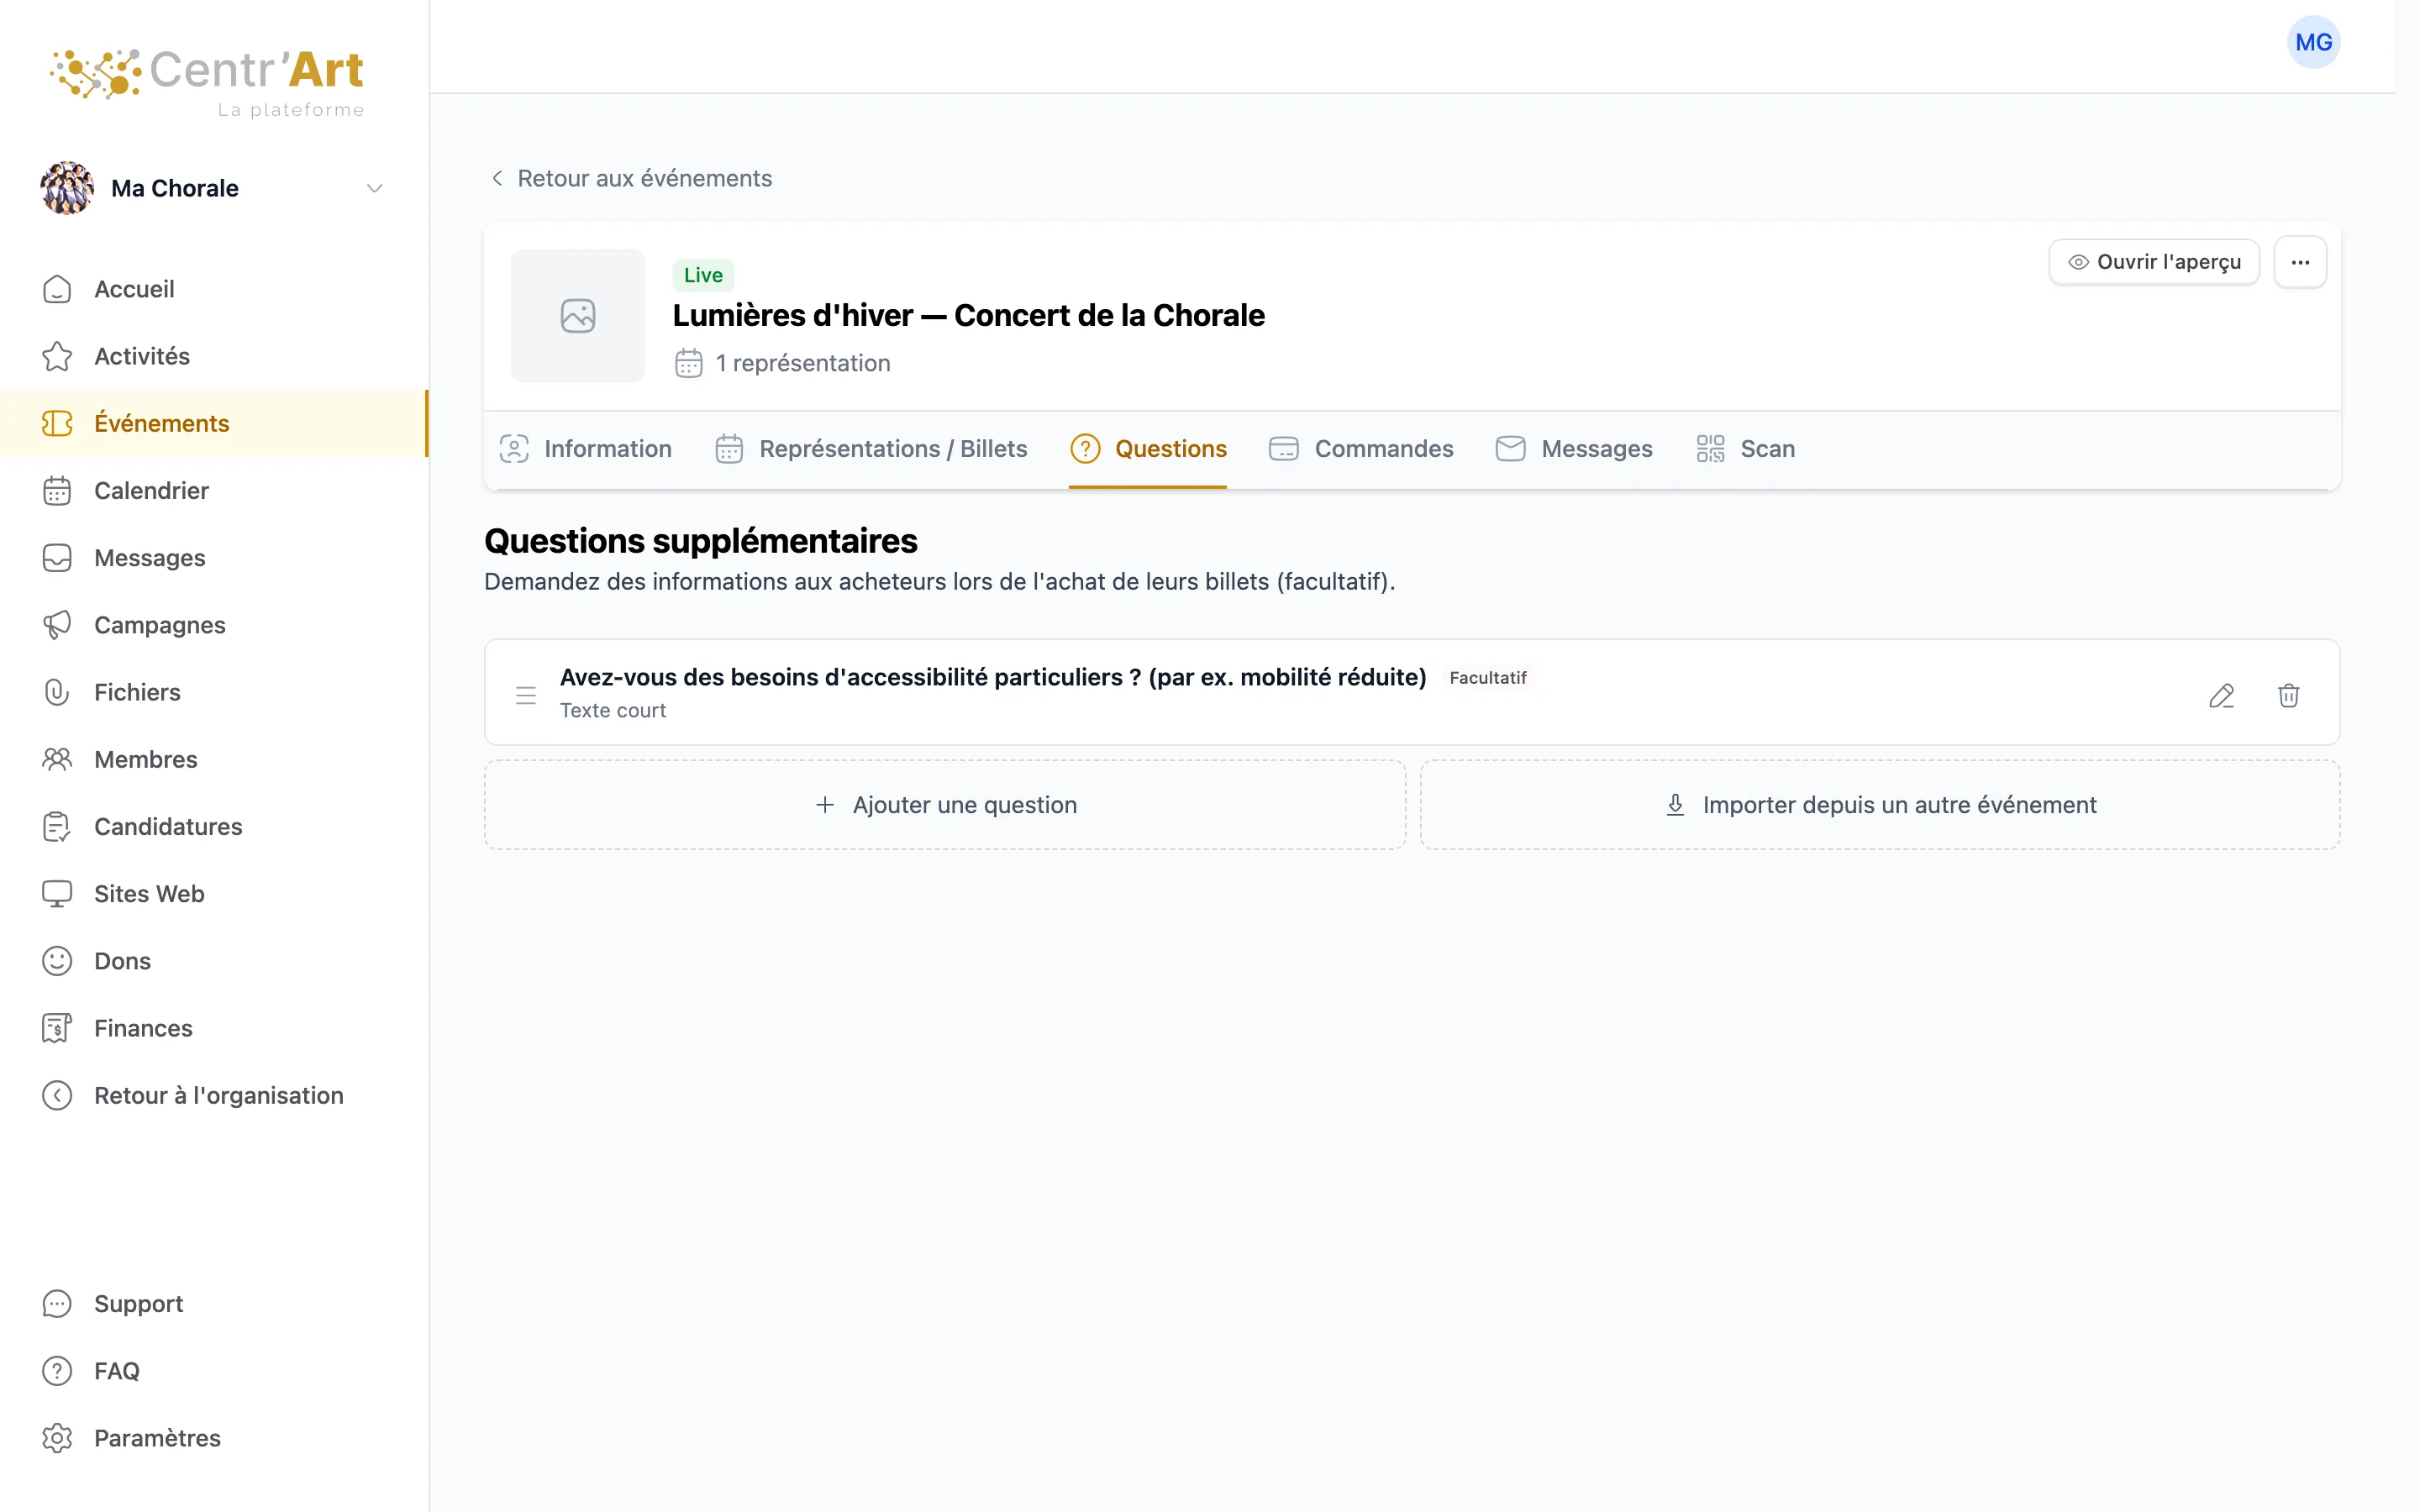Viewport: 2420px width, 1512px height.
Task: Click the Candidatures clipboard icon
Action: pos(57,827)
